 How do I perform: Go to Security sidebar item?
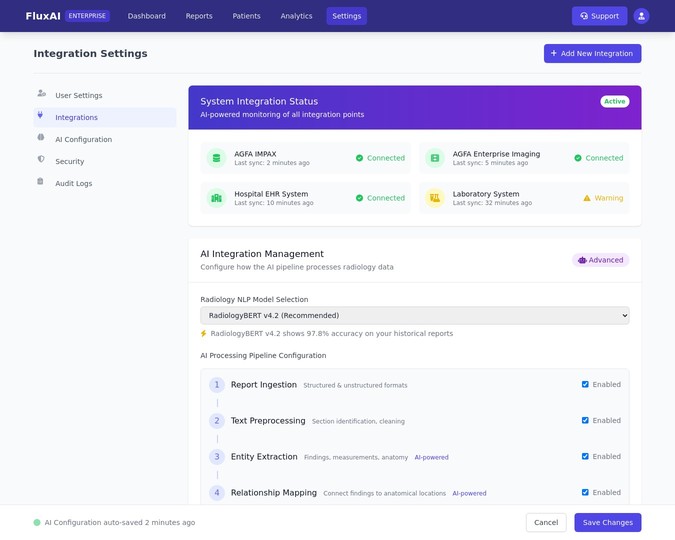pos(105,161)
